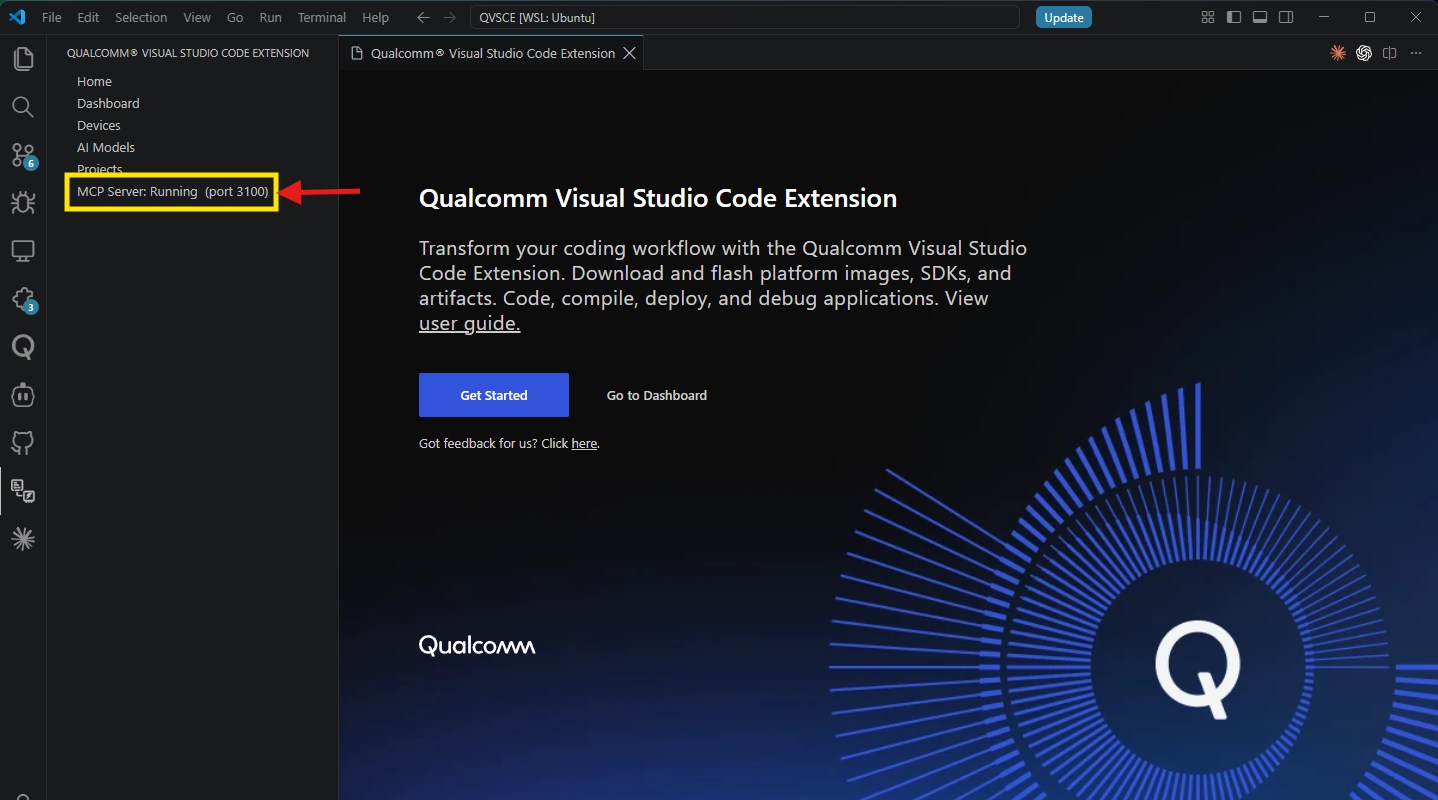Open the user guide link
Screen dimensions: 1438x800
[x=470, y=323]
